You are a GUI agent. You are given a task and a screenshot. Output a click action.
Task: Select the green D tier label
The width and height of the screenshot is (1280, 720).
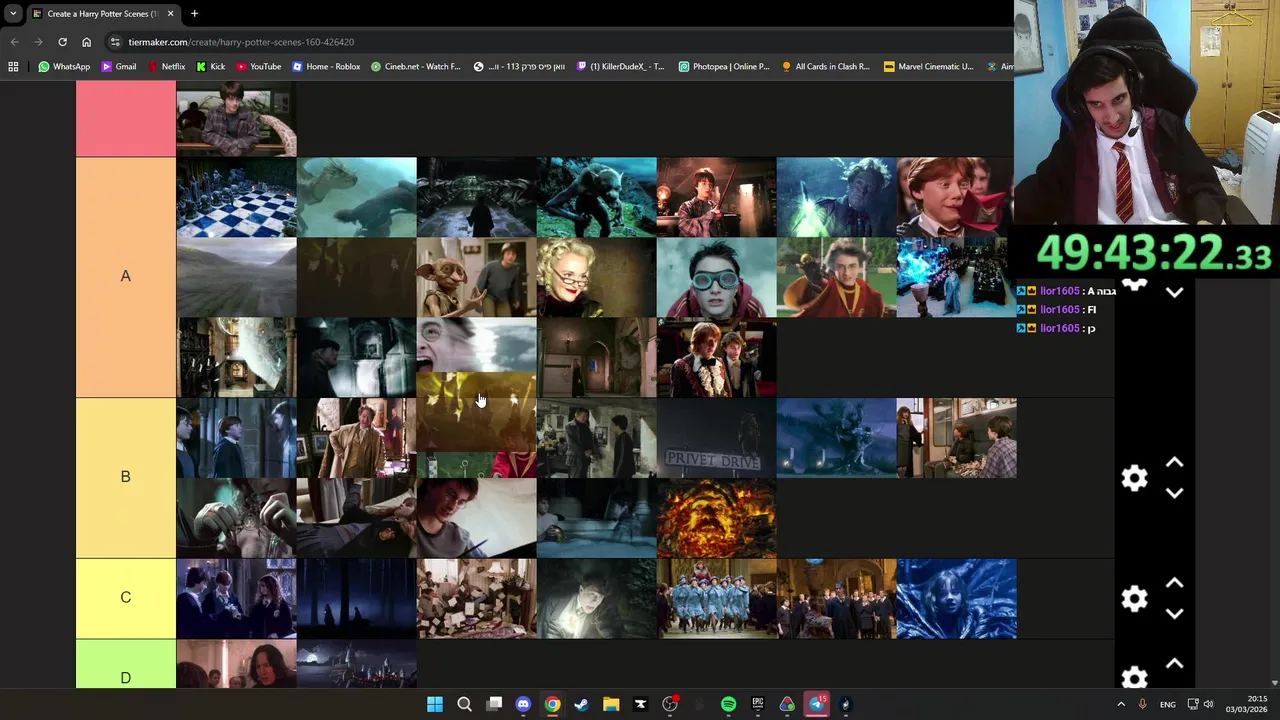(x=126, y=664)
